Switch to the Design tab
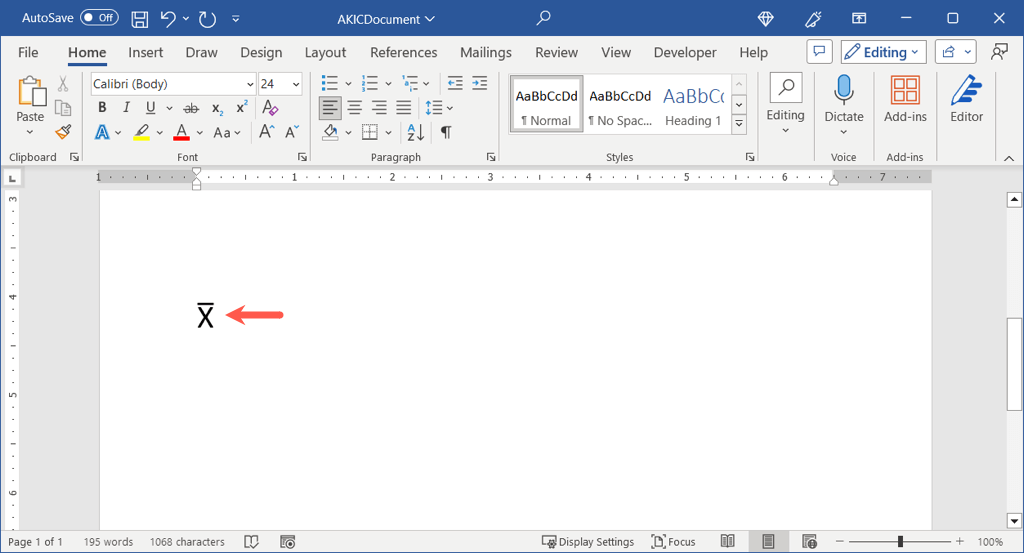This screenshot has height=553, width=1024. tap(261, 52)
